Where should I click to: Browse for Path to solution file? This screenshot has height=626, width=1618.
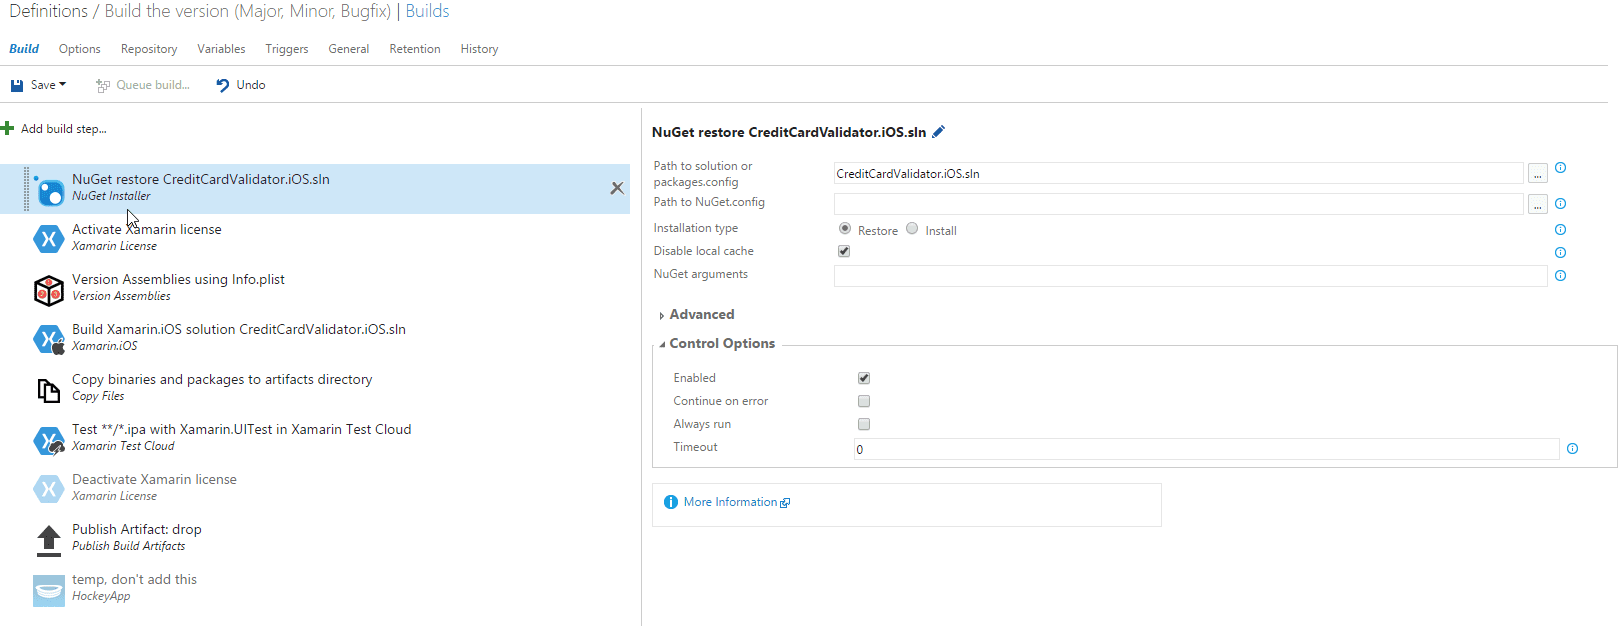1538,174
